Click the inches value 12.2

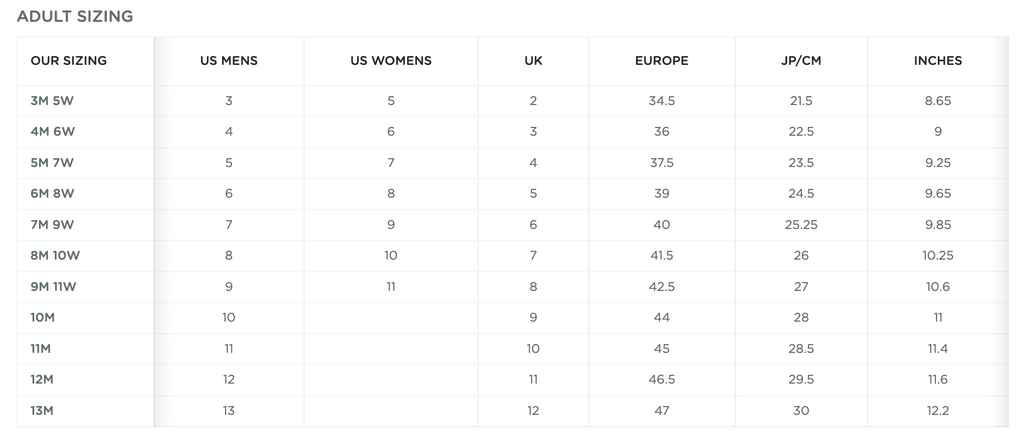[x=938, y=411]
